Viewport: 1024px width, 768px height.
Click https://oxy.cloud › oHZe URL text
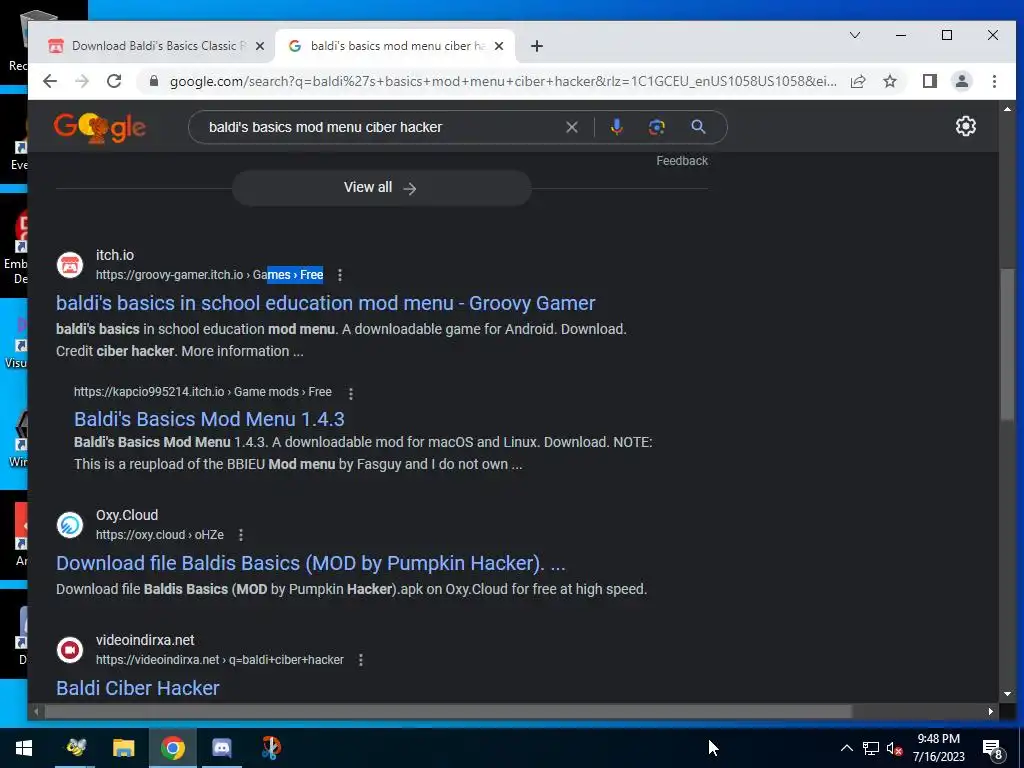[x=159, y=535]
